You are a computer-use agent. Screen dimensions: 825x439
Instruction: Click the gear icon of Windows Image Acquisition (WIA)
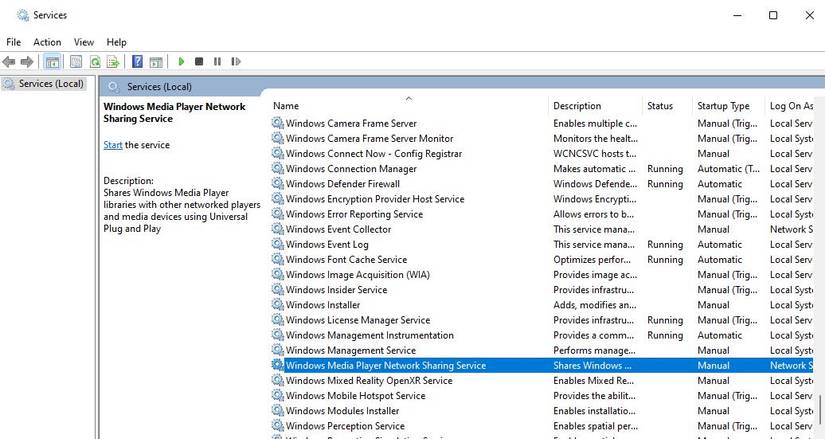277,274
